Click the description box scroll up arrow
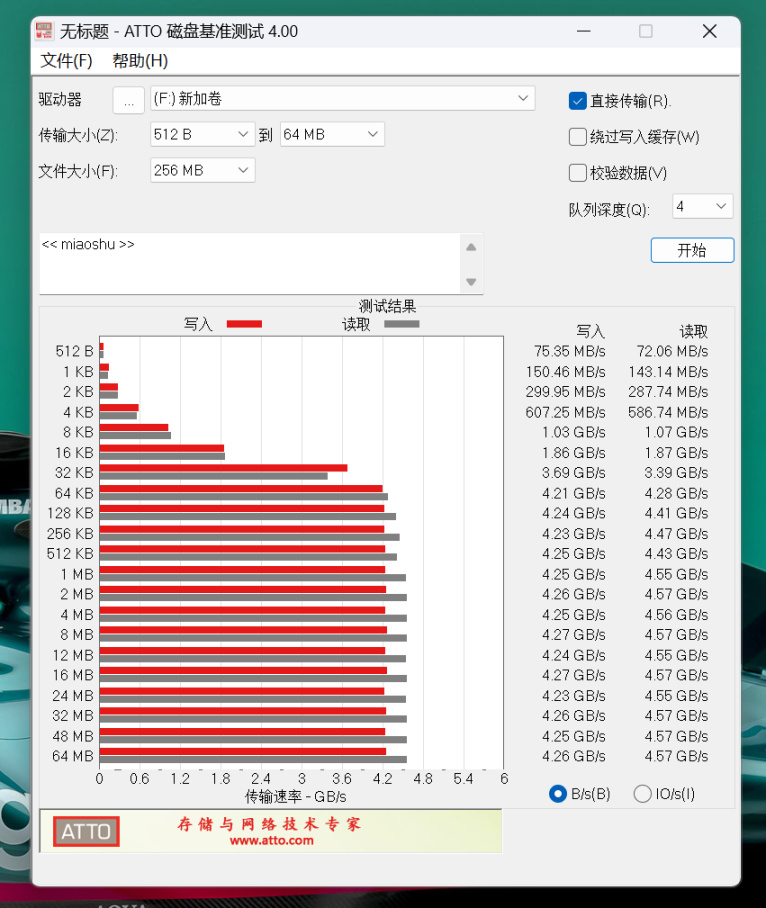This screenshot has height=908, width=766. coord(471,247)
